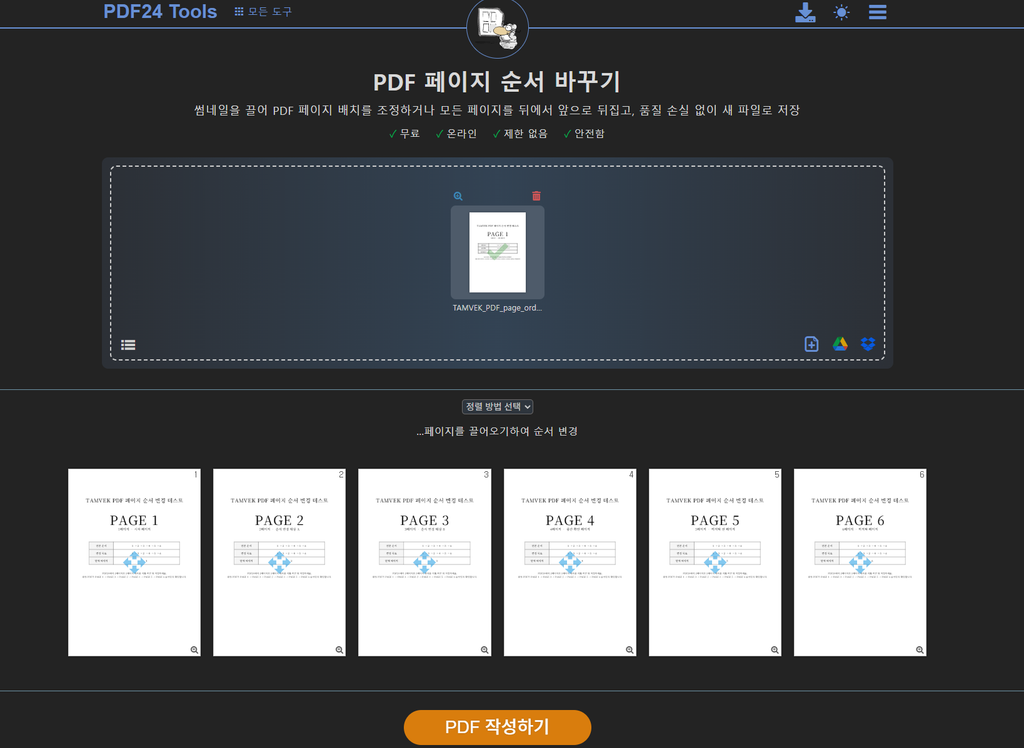Zoom into PAGE 1 with its magnifier
1024x748 pixels.
[x=194, y=650]
